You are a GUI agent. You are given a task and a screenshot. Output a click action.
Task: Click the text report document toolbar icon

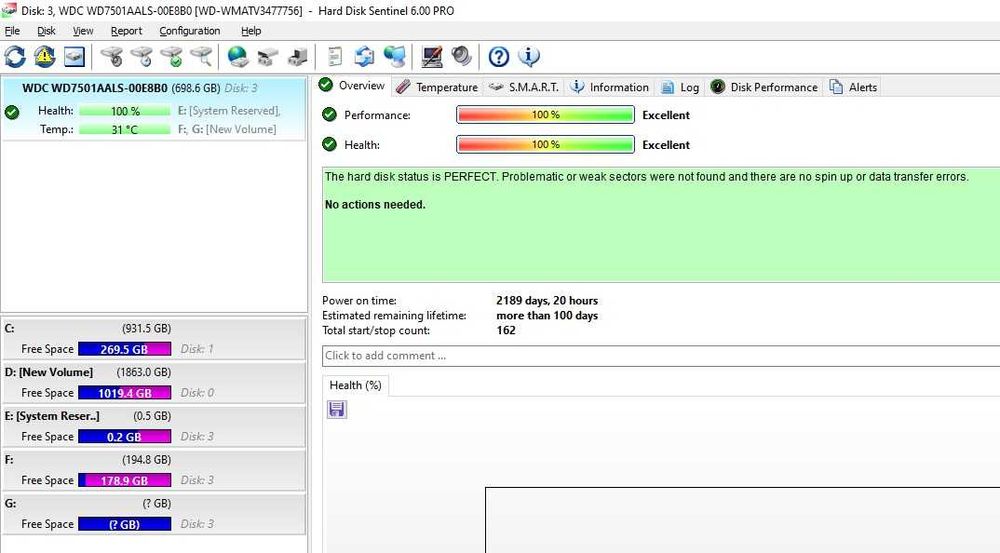[x=335, y=57]
